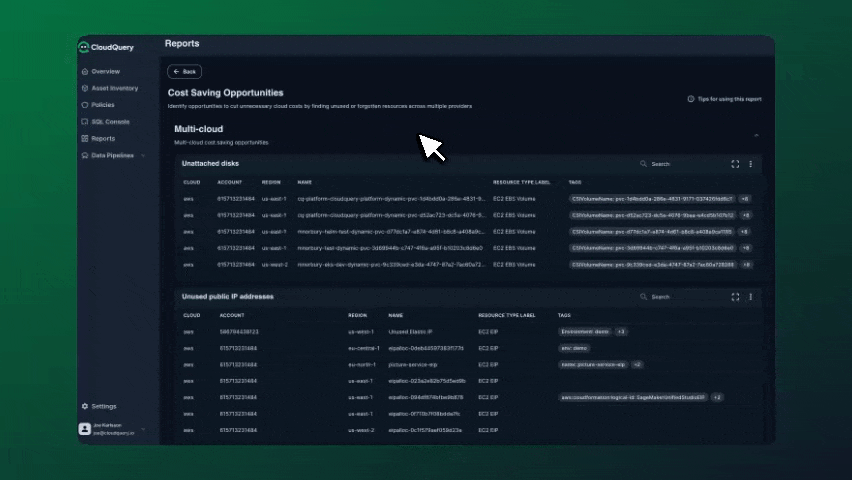The width and height of the screenshot is (852, 480).
Task: Open Asset Inventory in the sidebar
Action: tap(114, 88)
